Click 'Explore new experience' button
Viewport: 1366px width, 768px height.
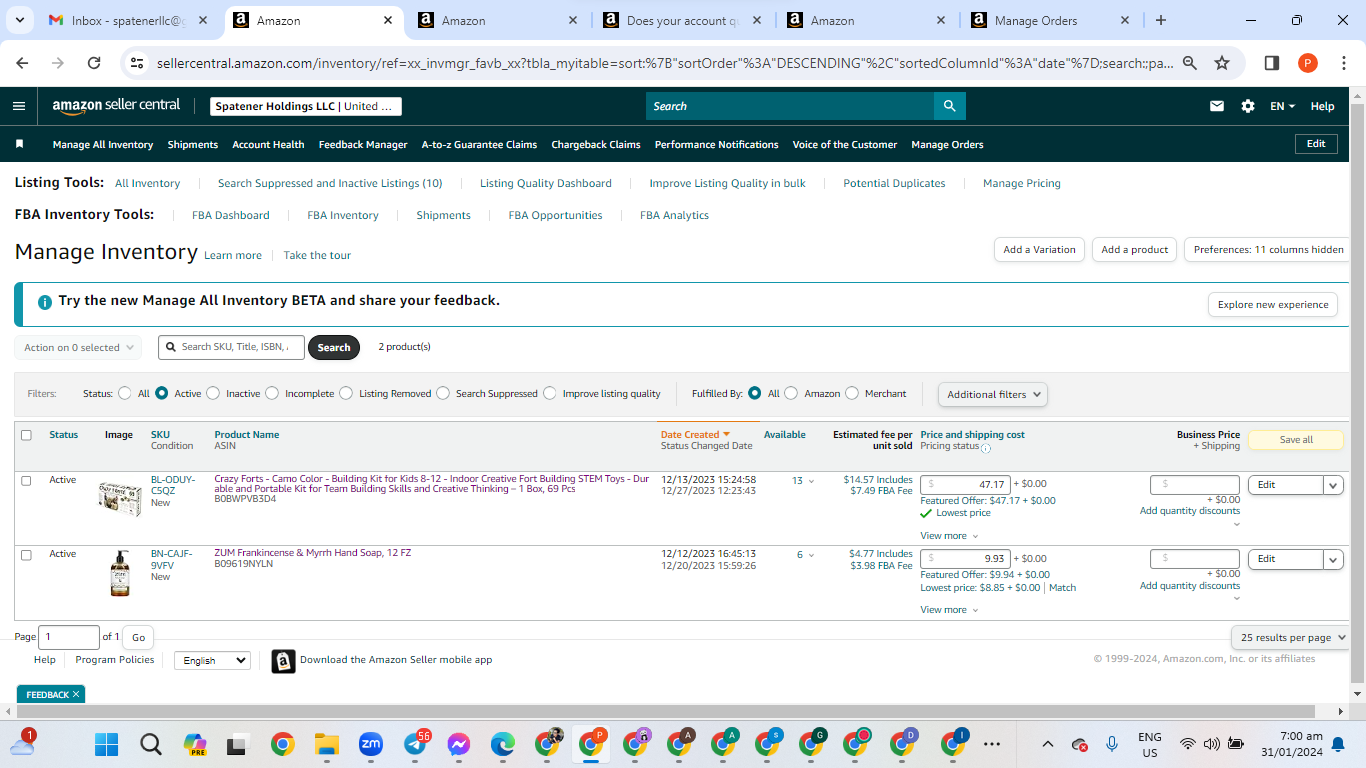pyautogui.click(x=1274, y=305)
